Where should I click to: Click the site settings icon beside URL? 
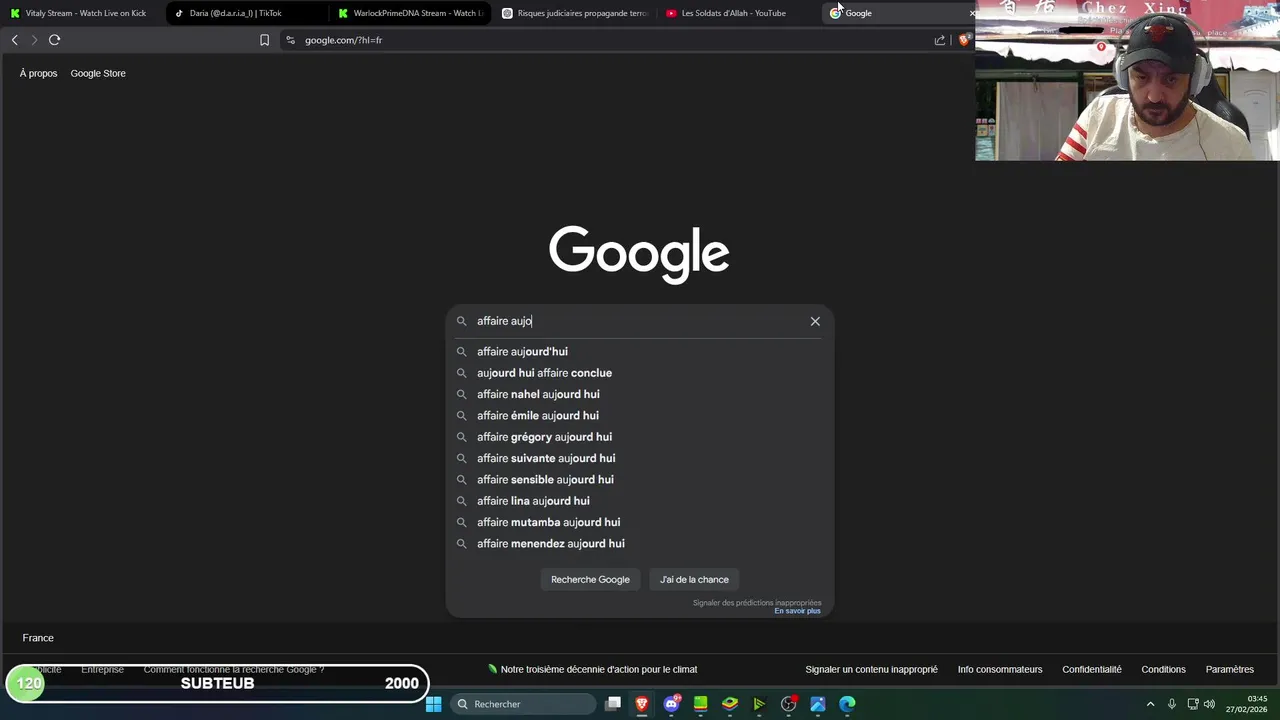click(x=290, y=40)
